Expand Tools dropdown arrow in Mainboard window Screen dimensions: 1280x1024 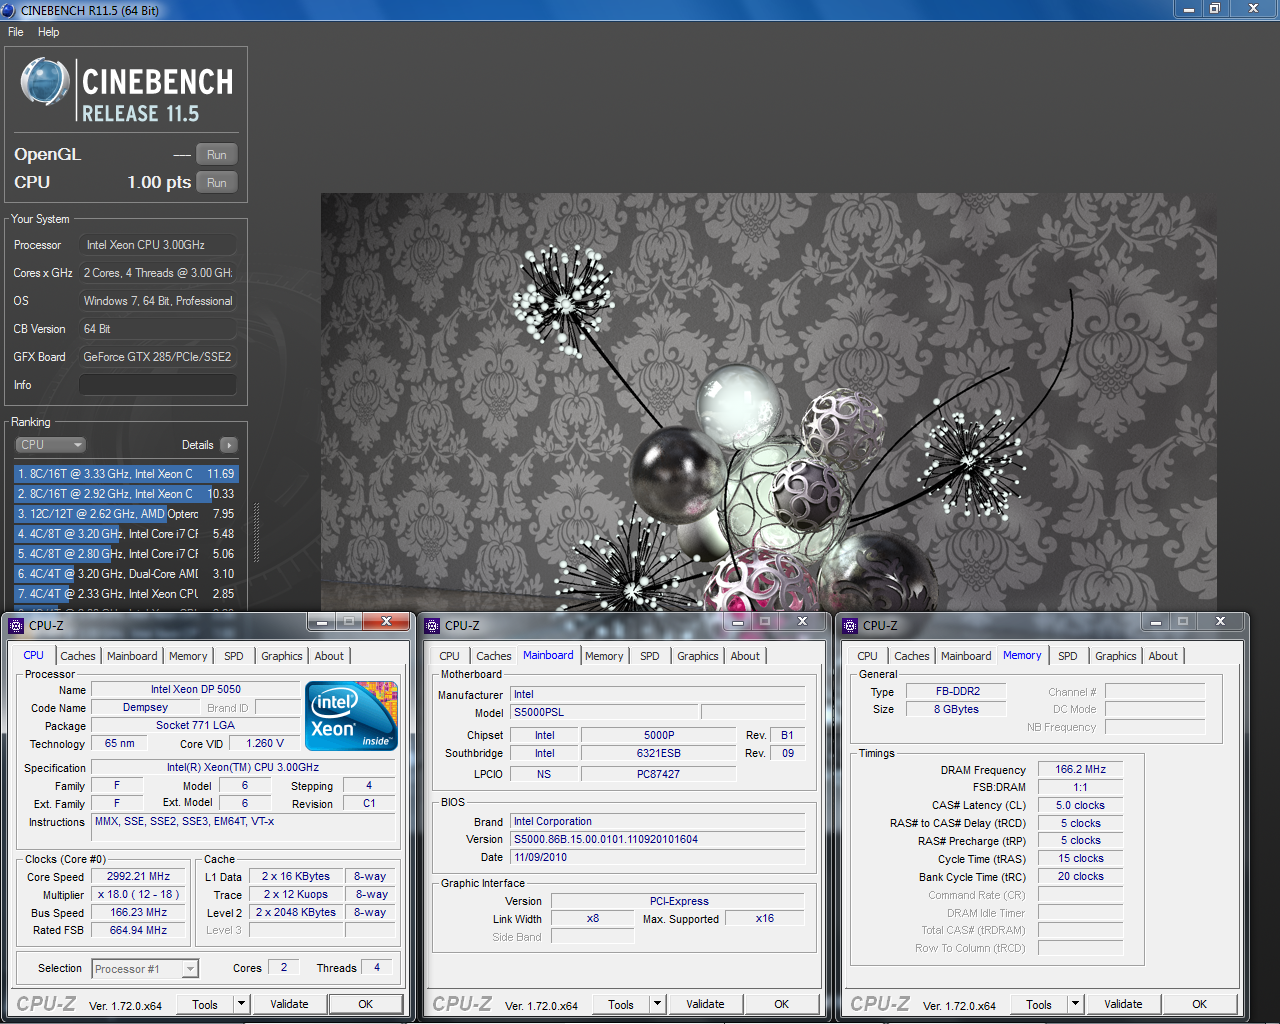(657, 1004)
